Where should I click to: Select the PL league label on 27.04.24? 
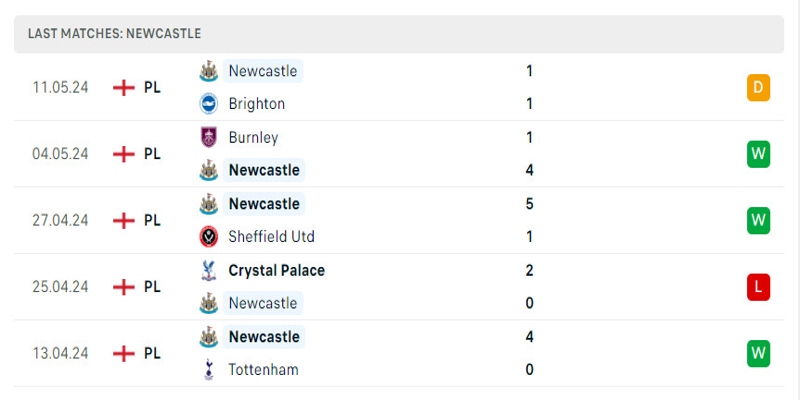click(x=152, y=220)
